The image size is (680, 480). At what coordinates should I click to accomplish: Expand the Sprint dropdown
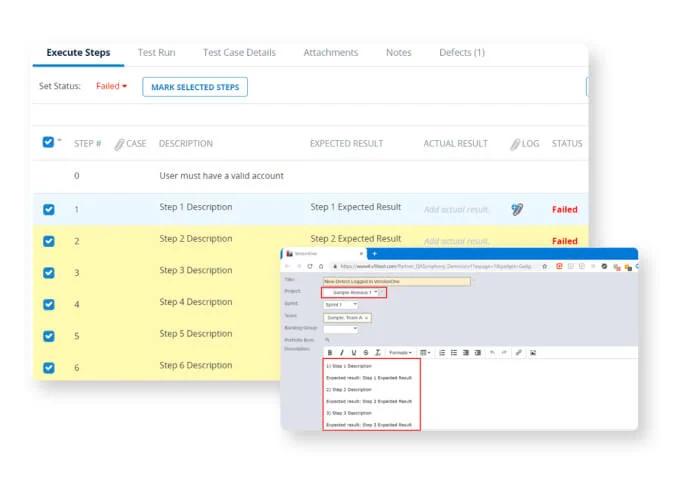click(x=340, y=304)
